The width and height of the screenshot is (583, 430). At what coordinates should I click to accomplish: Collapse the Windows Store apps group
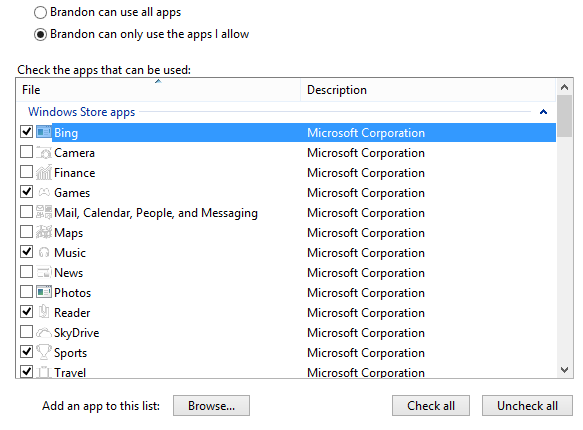pos(543,112)
